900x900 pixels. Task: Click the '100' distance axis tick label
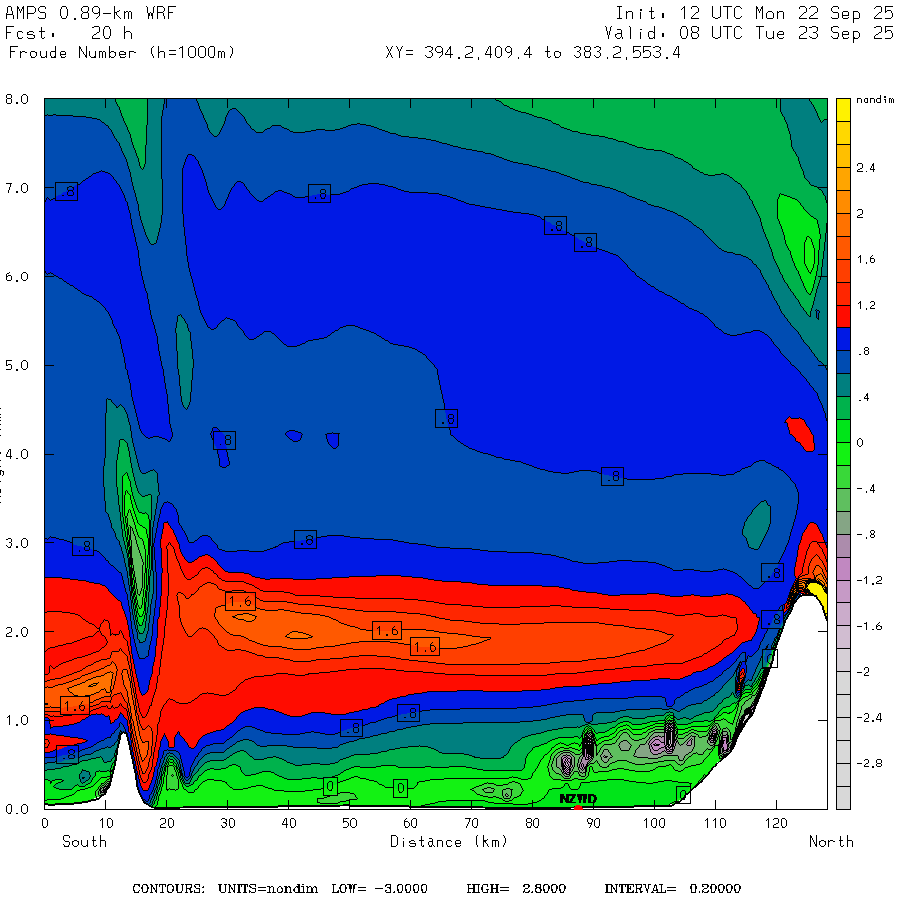pyautogui.click(x=654, y=823)
